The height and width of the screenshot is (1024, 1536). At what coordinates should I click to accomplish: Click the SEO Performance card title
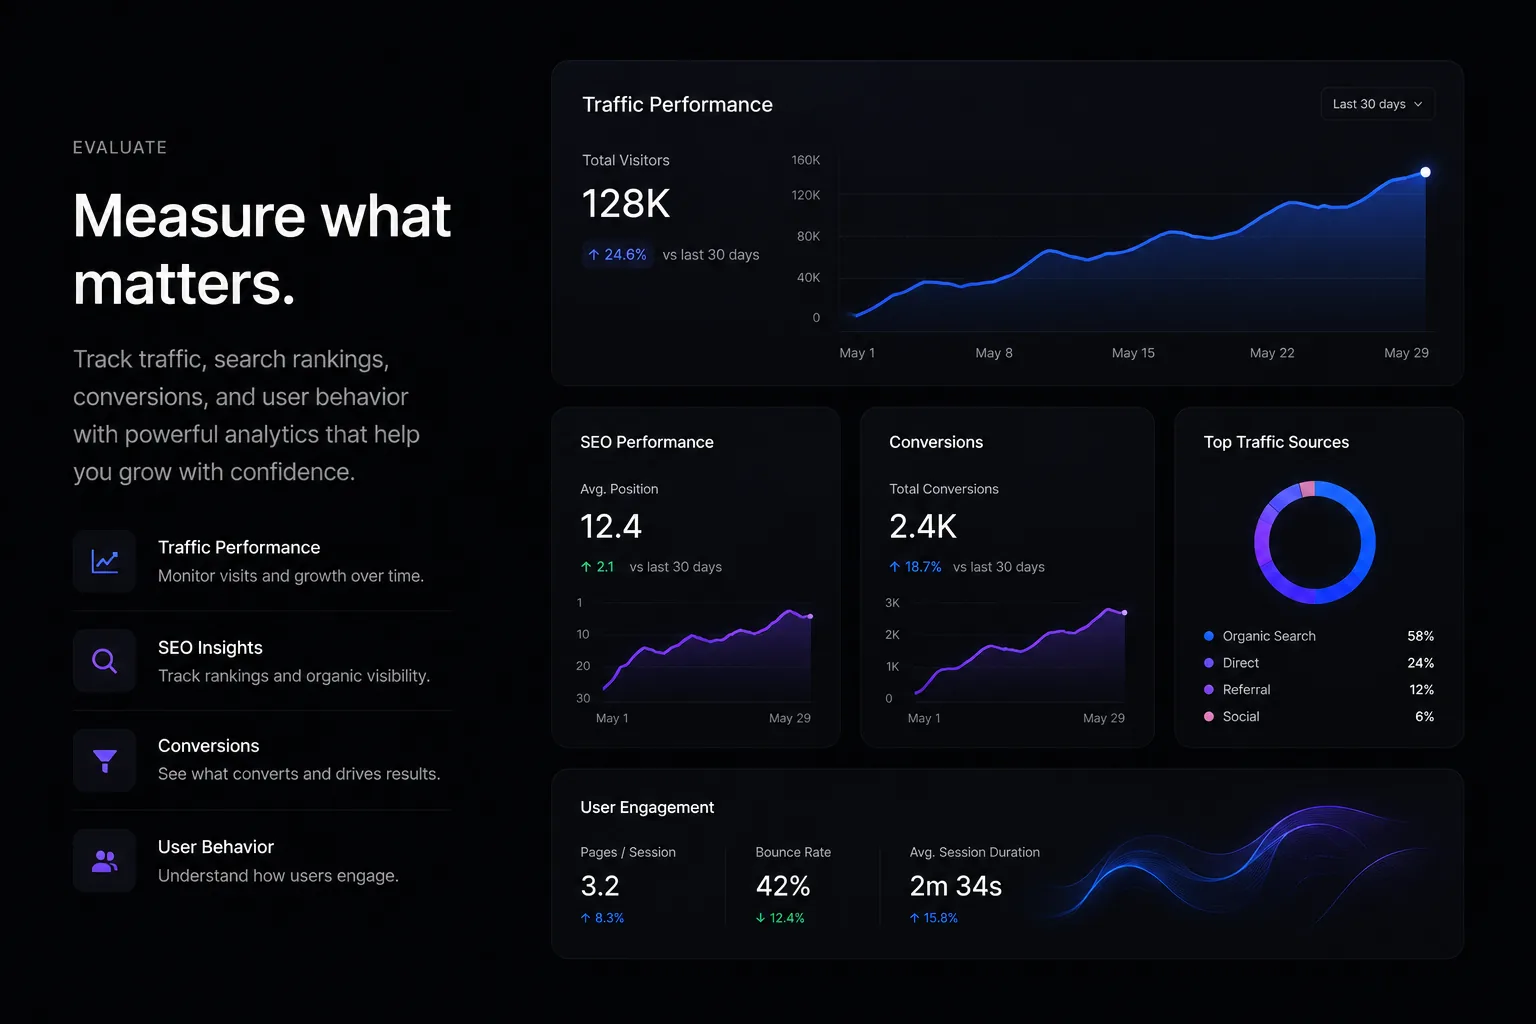(x=647, y=442)
